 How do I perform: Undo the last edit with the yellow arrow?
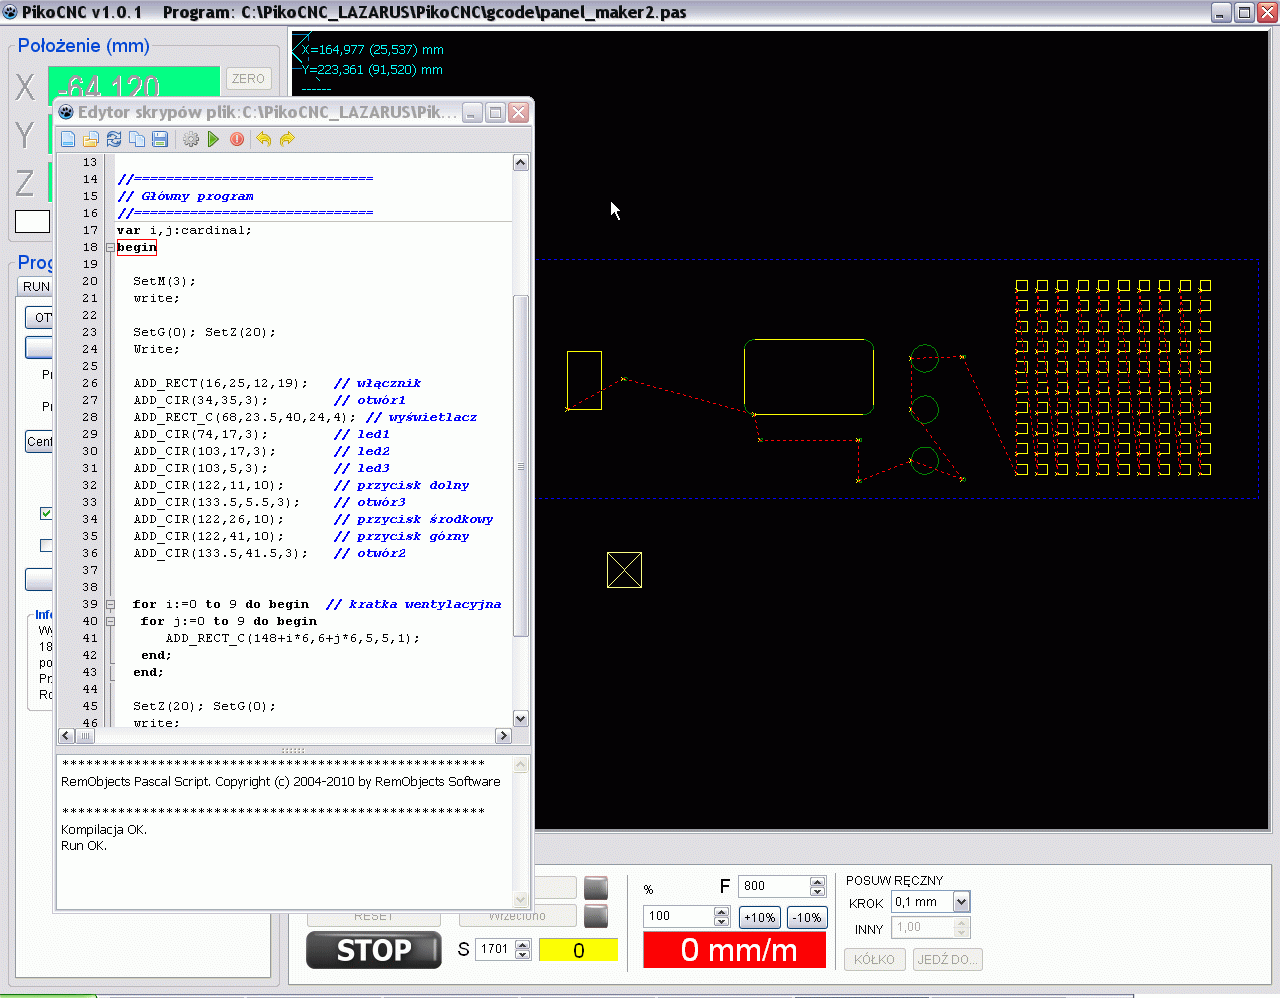click(264, 139)
